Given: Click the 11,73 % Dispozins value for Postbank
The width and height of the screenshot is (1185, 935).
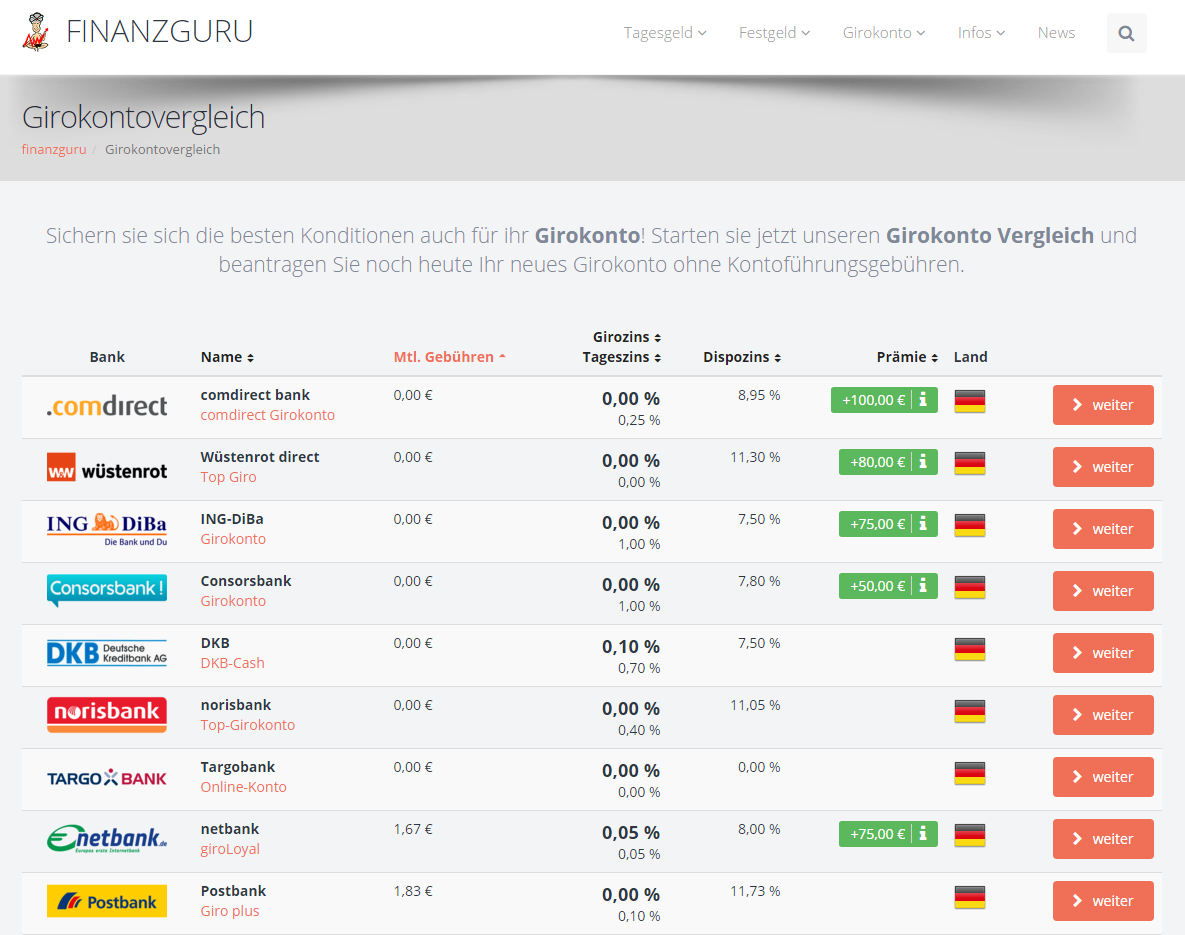Looking at the screenshot, I should click(x=755, y=891).
